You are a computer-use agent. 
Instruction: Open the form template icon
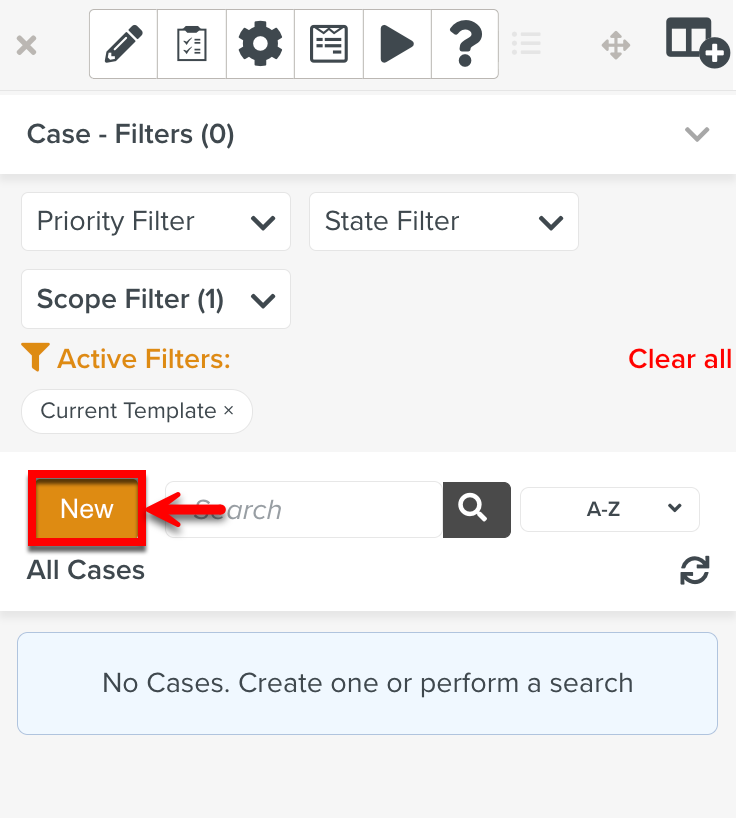tap(328, 44)
